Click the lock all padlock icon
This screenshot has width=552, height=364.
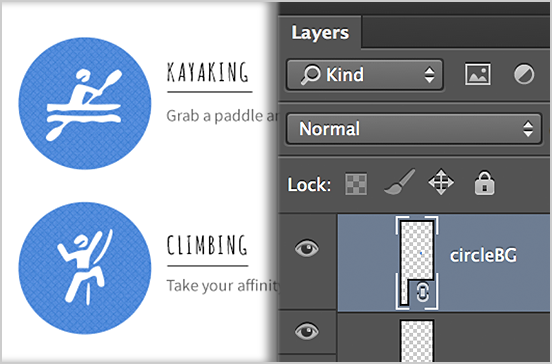click(484, 183)
